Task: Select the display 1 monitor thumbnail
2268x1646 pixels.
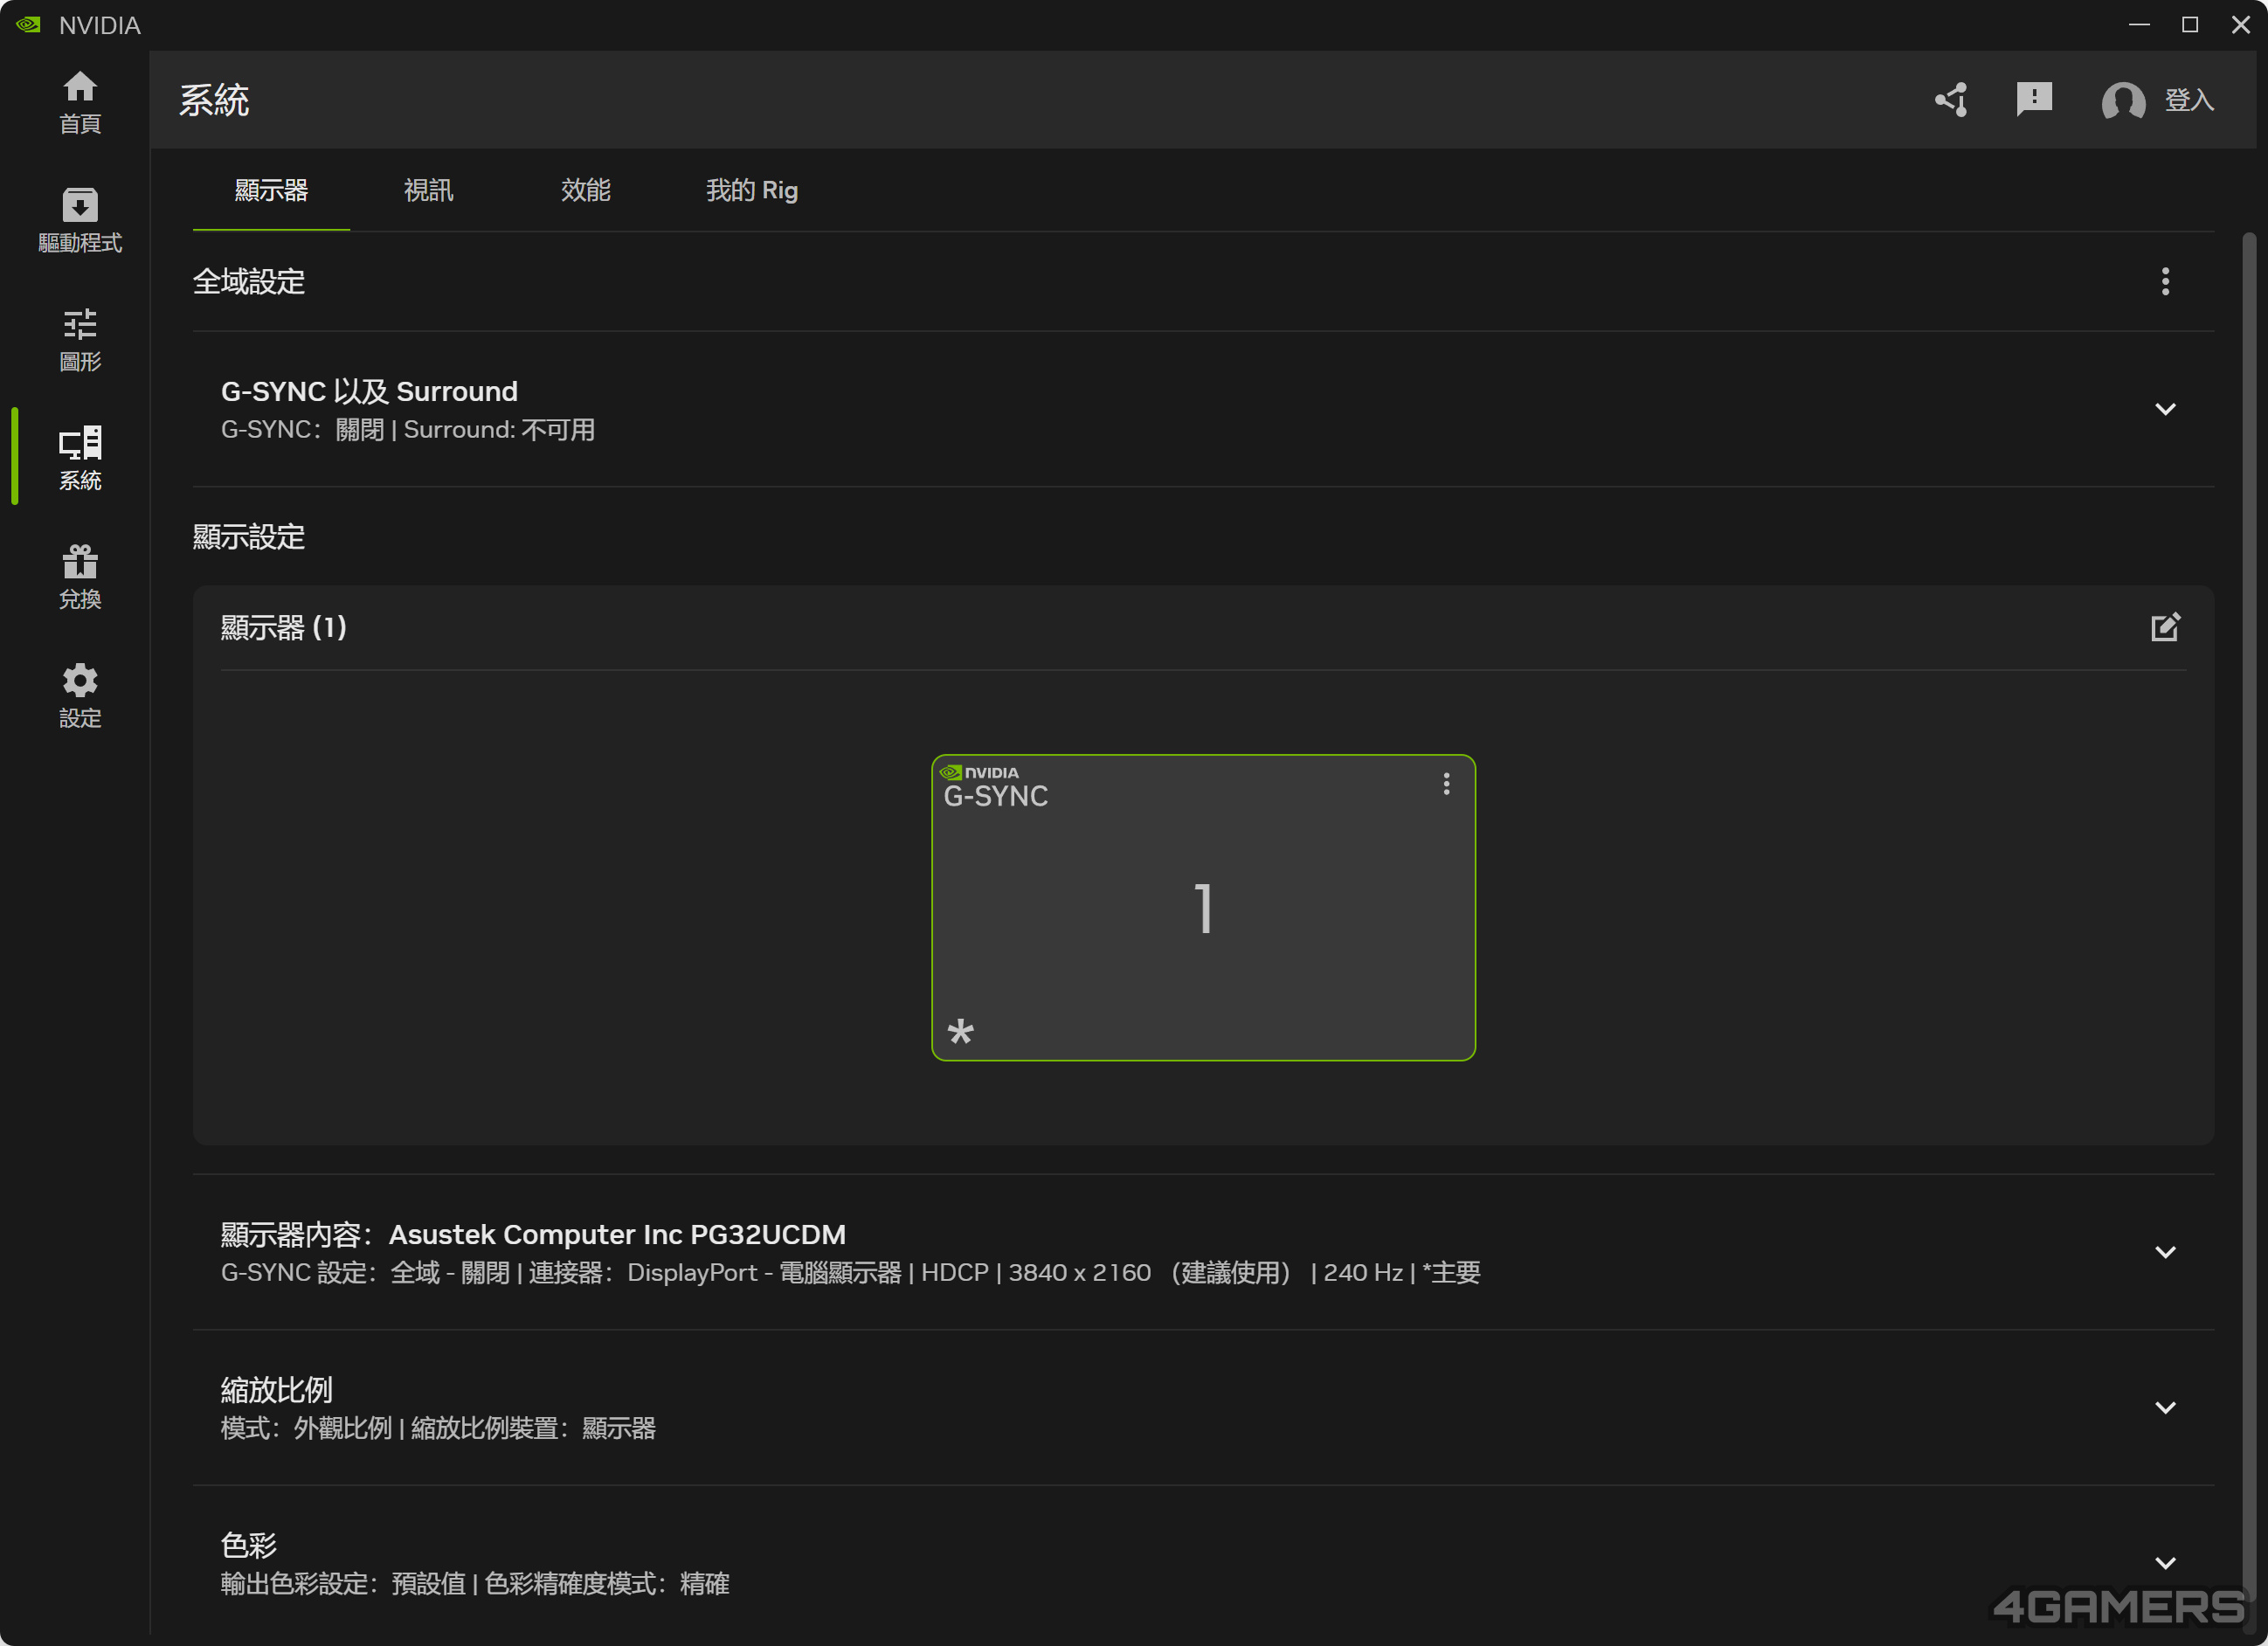Action: pos(1203,908)
